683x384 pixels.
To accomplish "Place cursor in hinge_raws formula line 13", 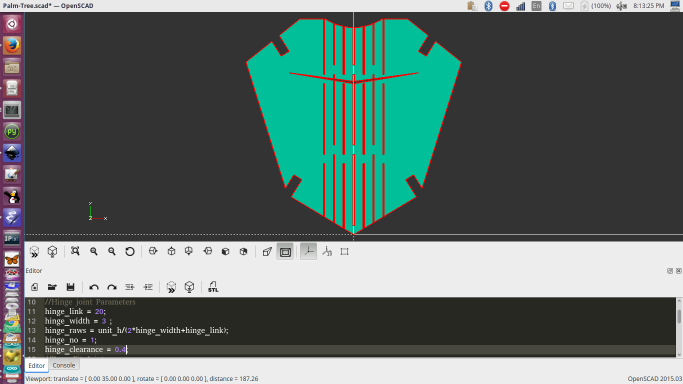I will coord(136,330).
